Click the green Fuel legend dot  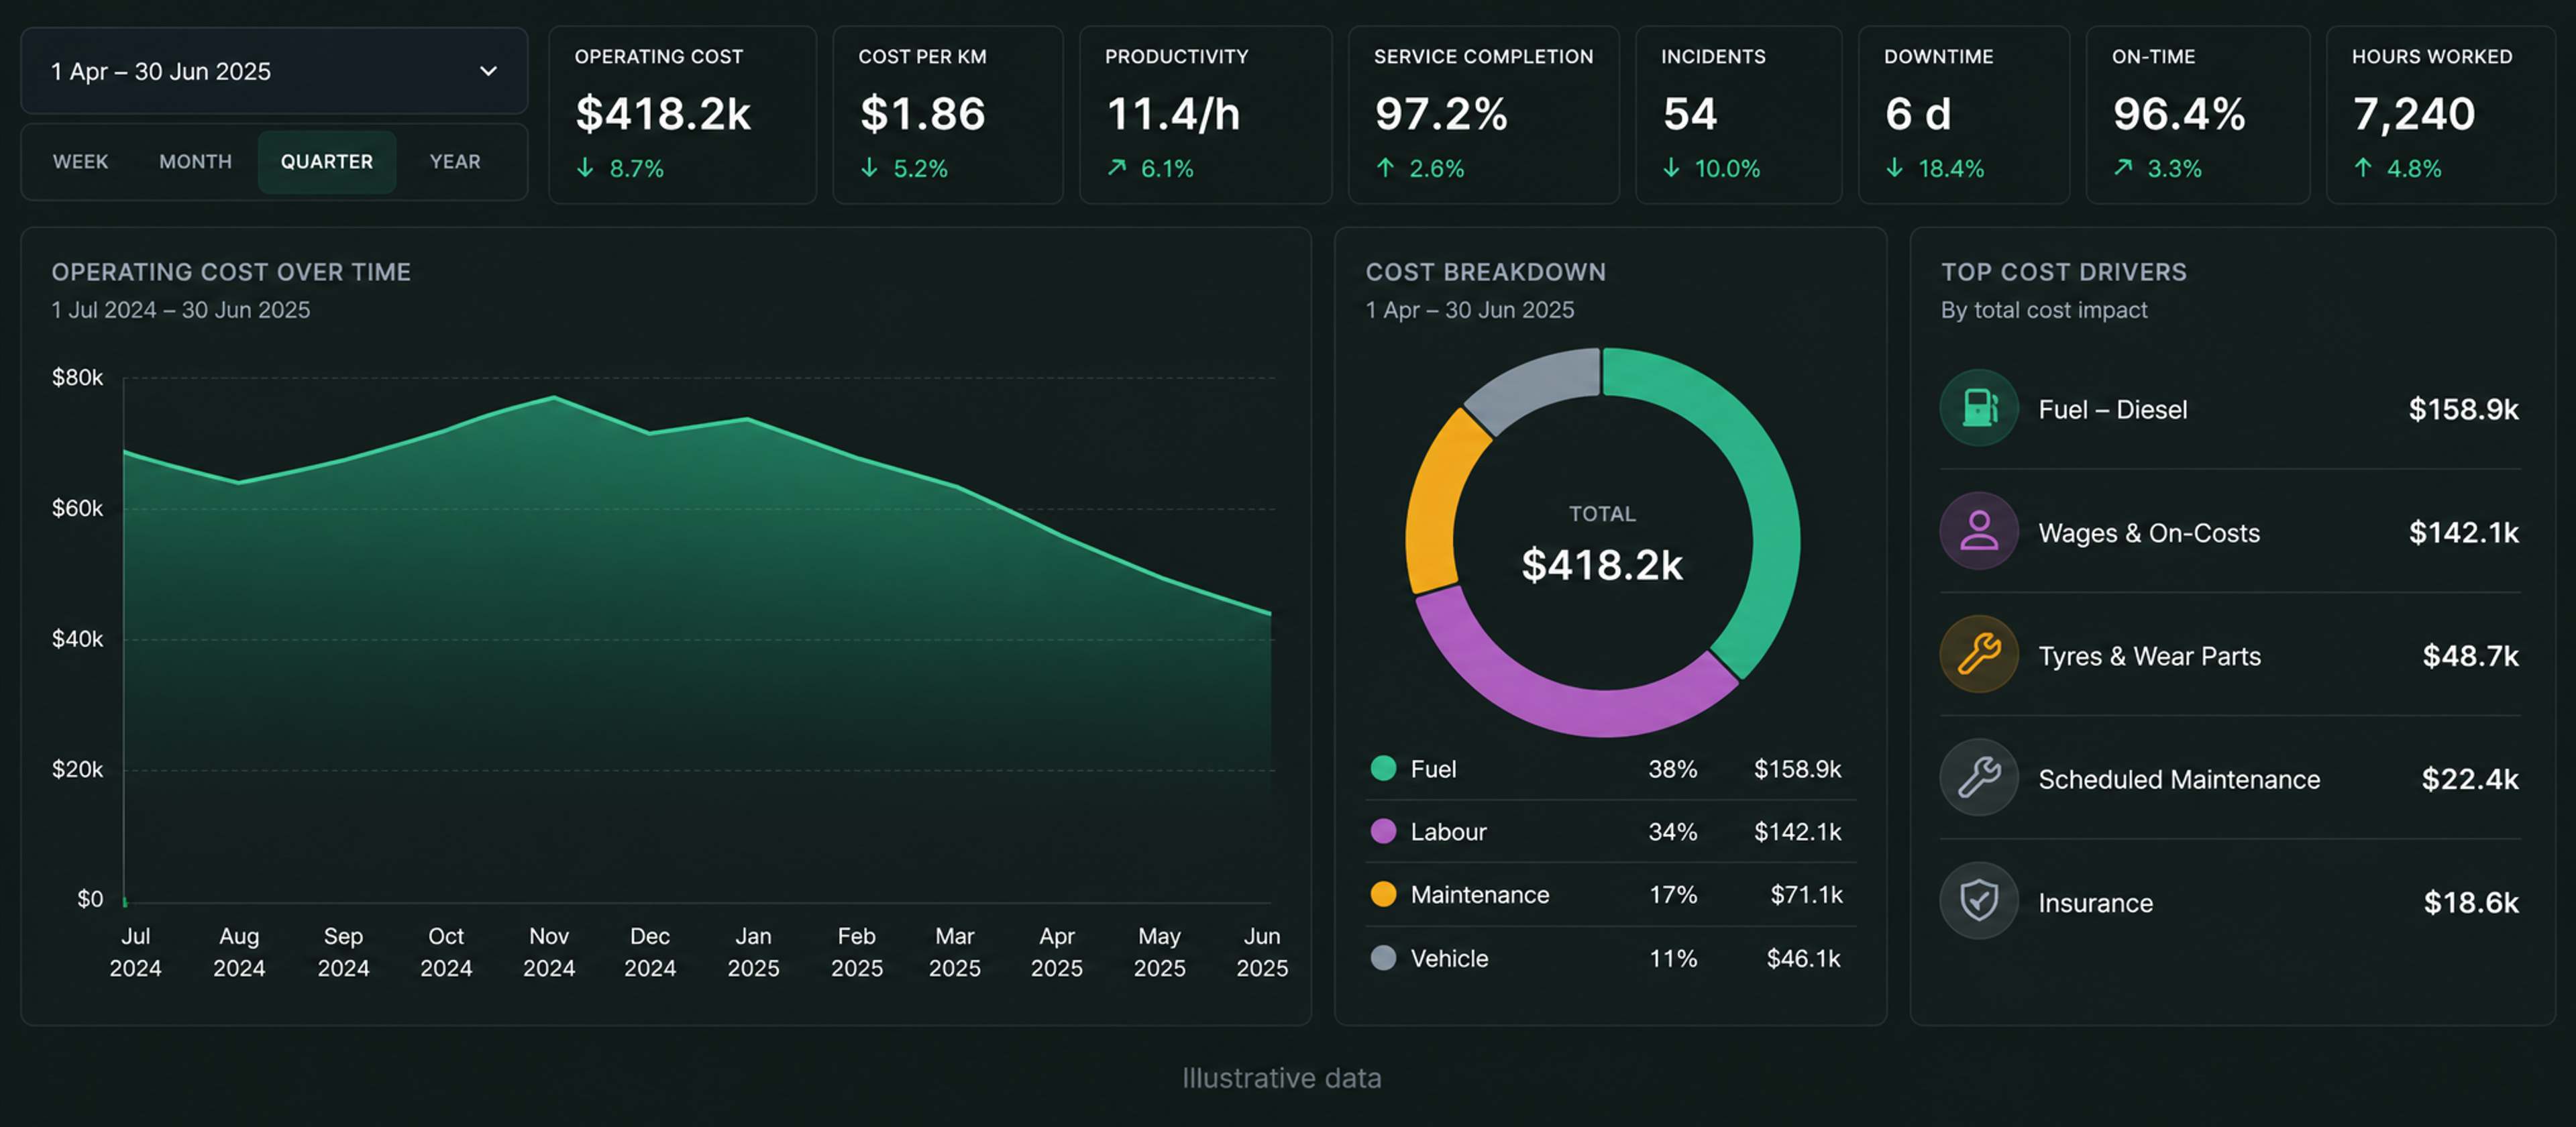click(x=1383, y=768)
